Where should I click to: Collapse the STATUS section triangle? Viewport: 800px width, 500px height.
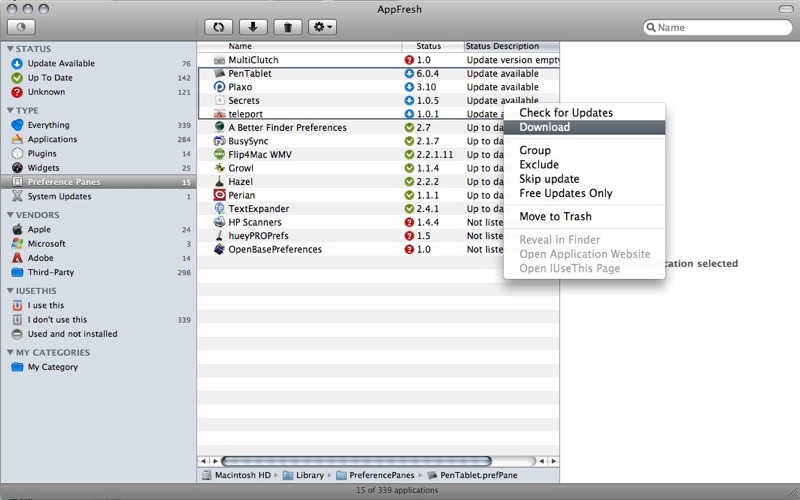click(10, 49)
